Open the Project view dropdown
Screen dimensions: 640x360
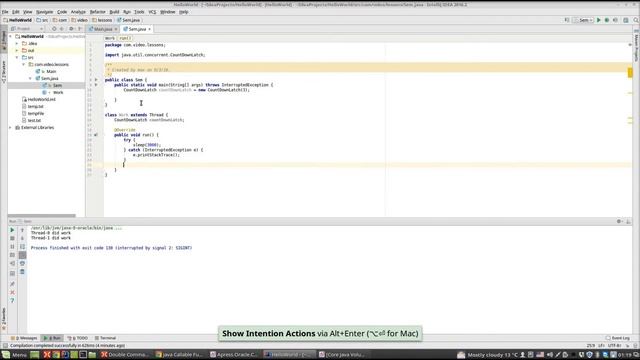click(x=27, y=29)
